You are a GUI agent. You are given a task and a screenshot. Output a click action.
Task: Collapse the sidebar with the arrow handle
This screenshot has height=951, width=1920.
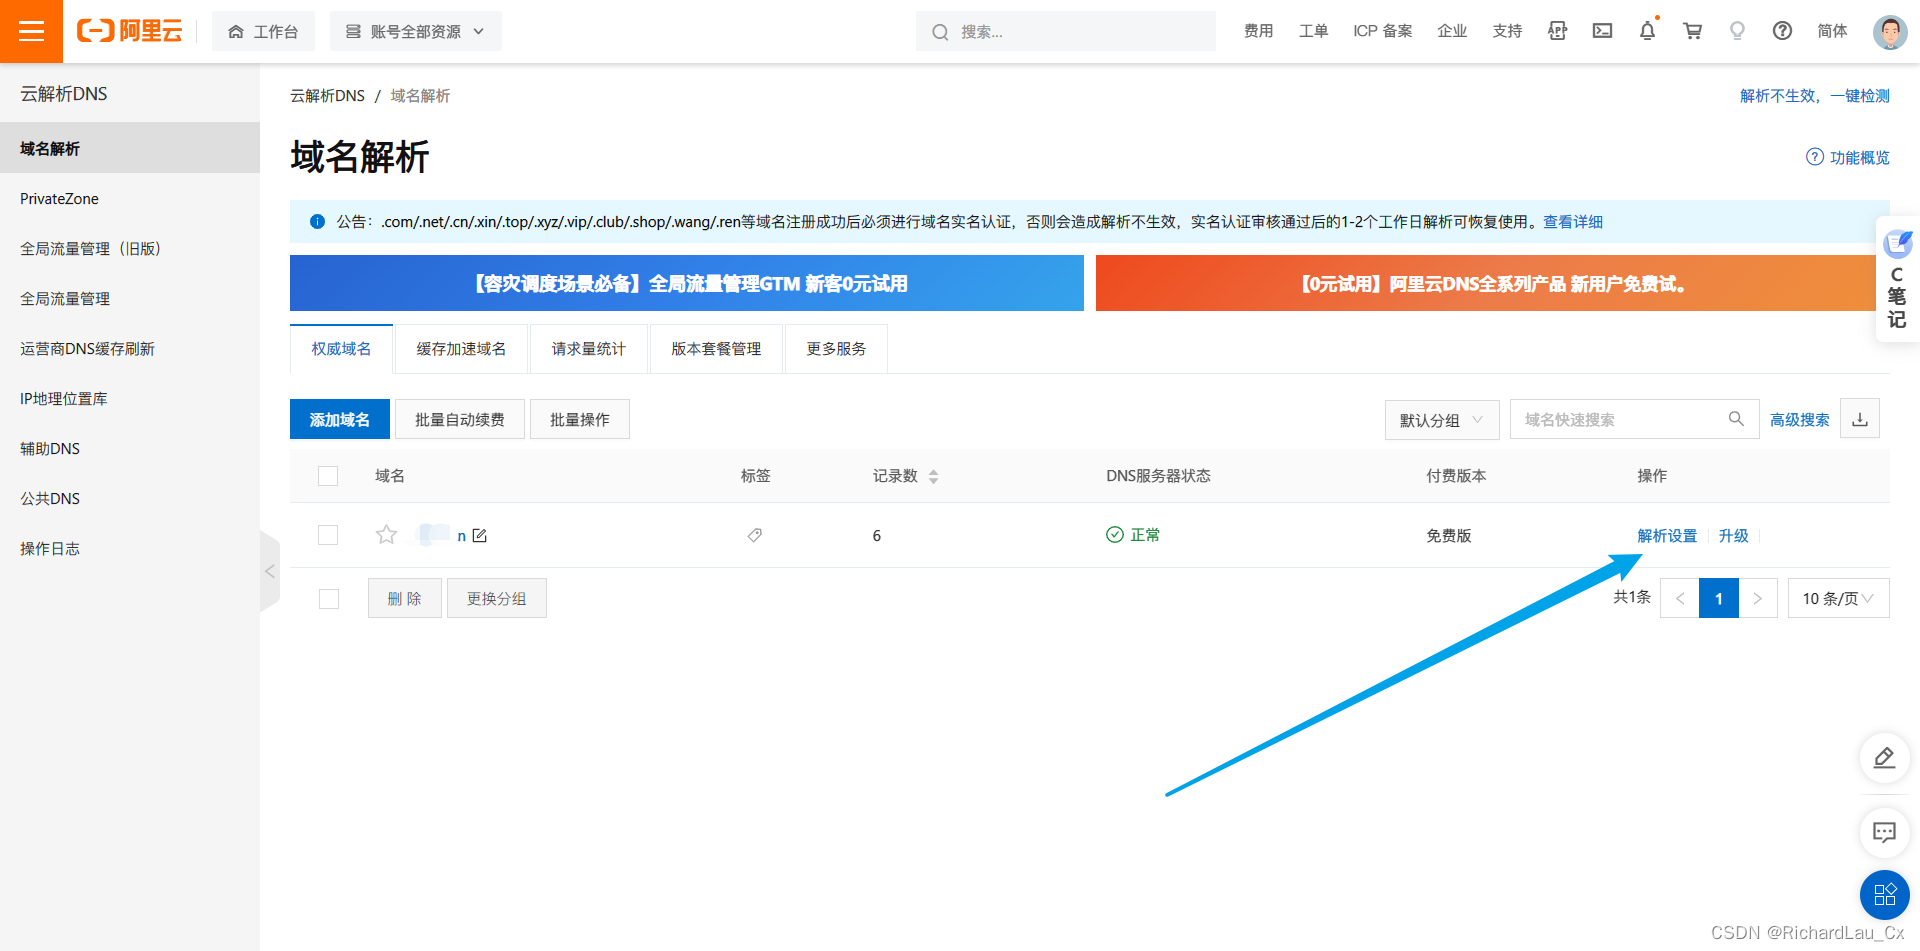click(269, 571)
